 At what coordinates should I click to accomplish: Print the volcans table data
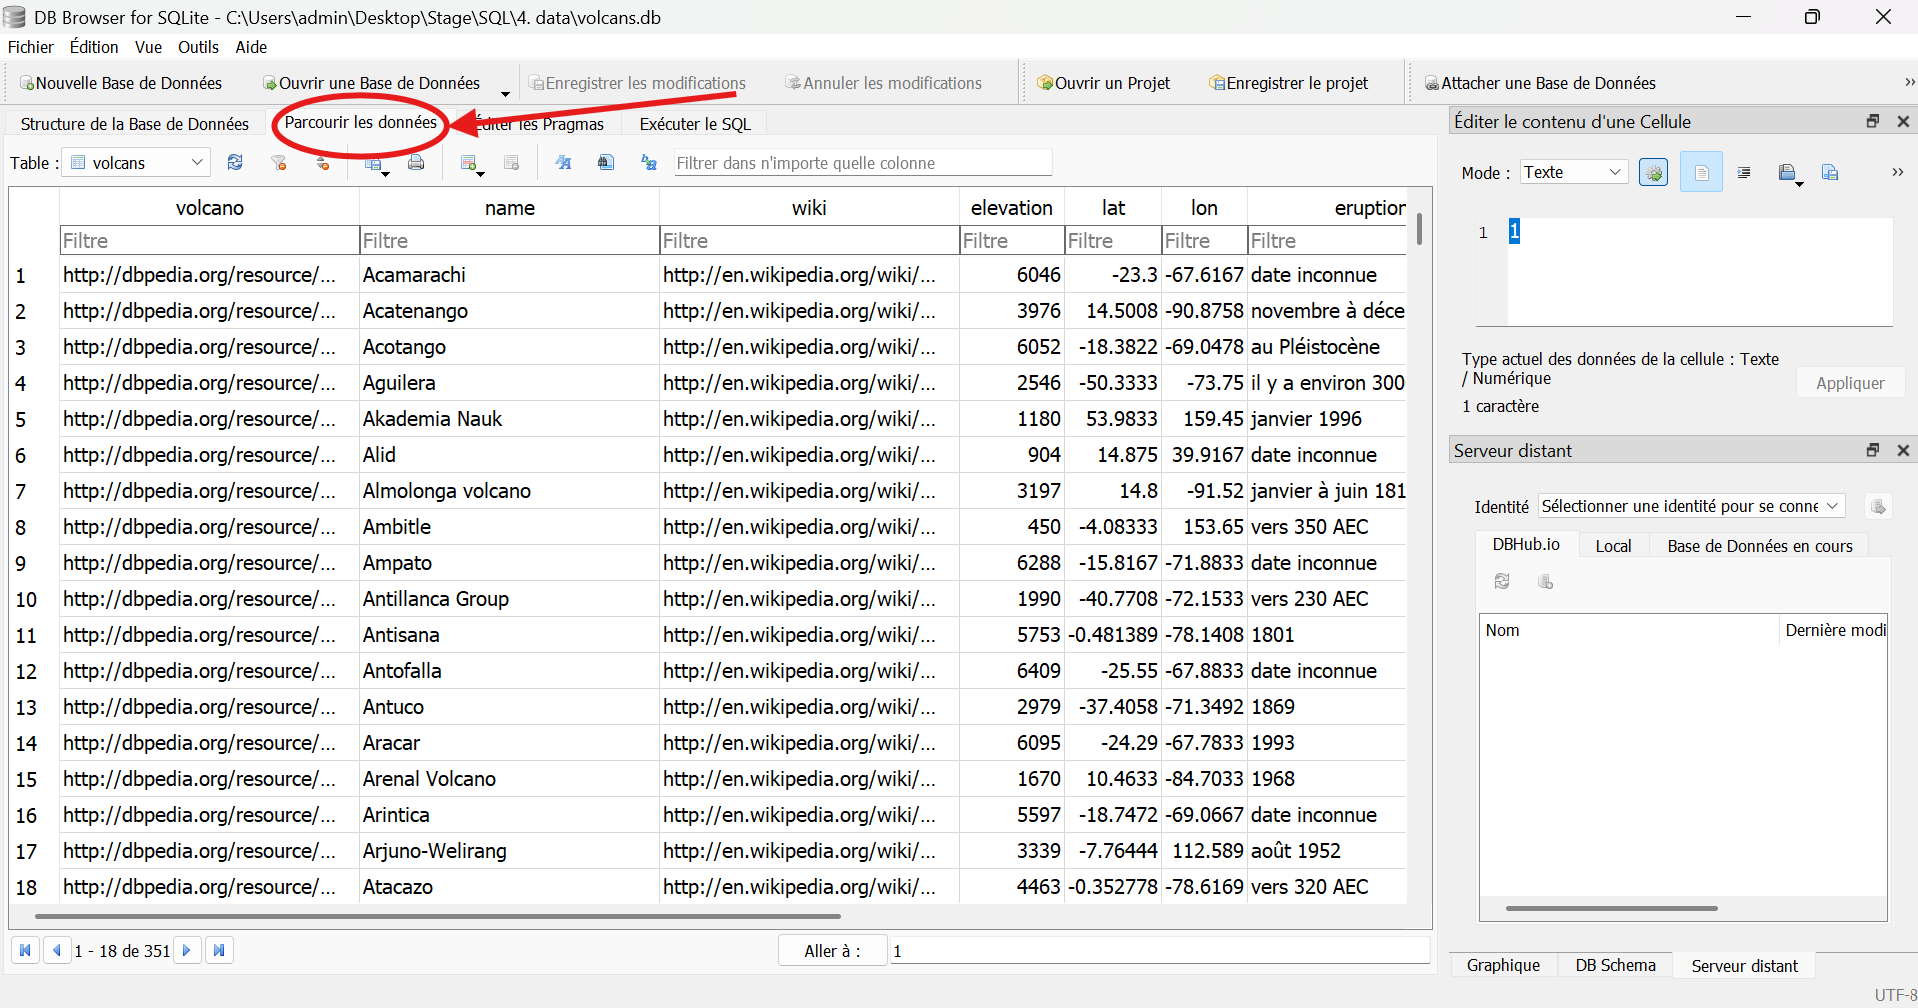(x=417, y=162)
